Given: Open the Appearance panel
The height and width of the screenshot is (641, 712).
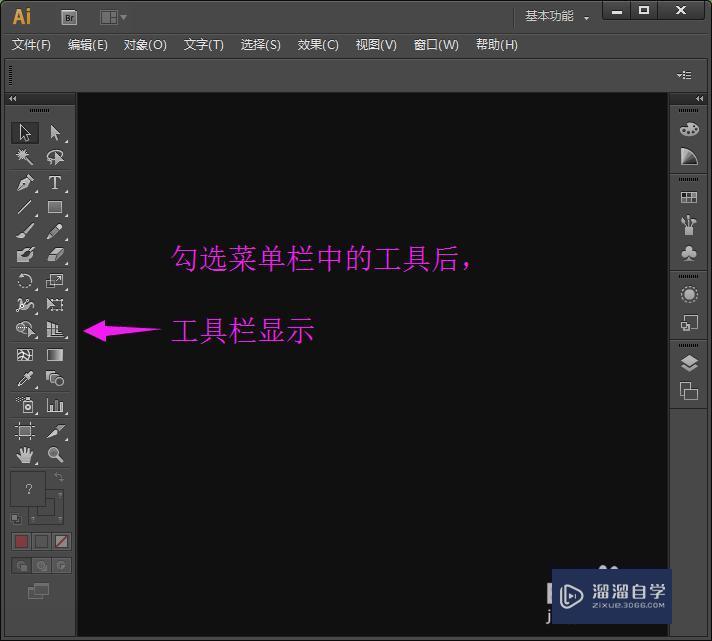Looking at the screenshot, I should [x=689, y=295].
